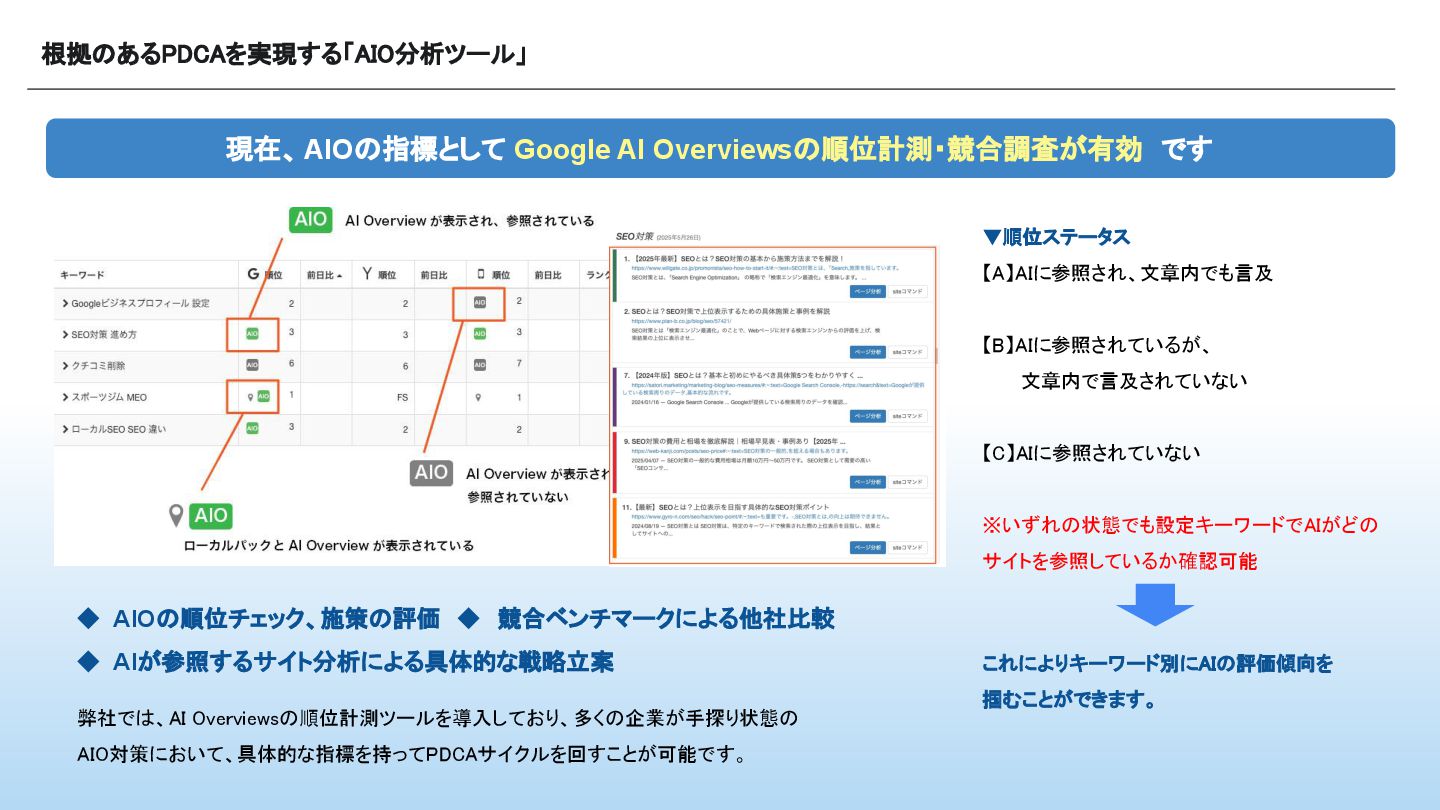Click ページ分析 button for result 11
The width and height of the screenshot is (1440, 810).
868,547
